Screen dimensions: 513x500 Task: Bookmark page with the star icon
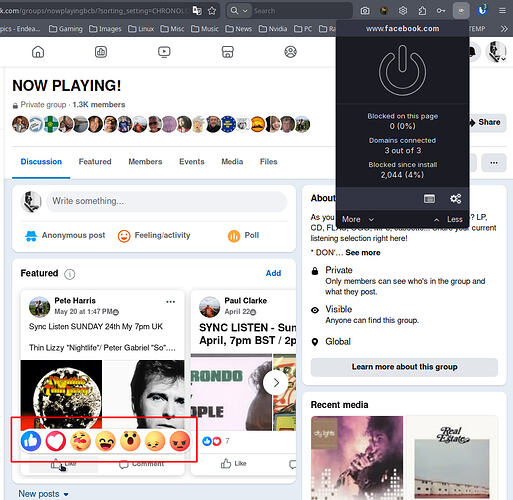[x=212, y=11]
